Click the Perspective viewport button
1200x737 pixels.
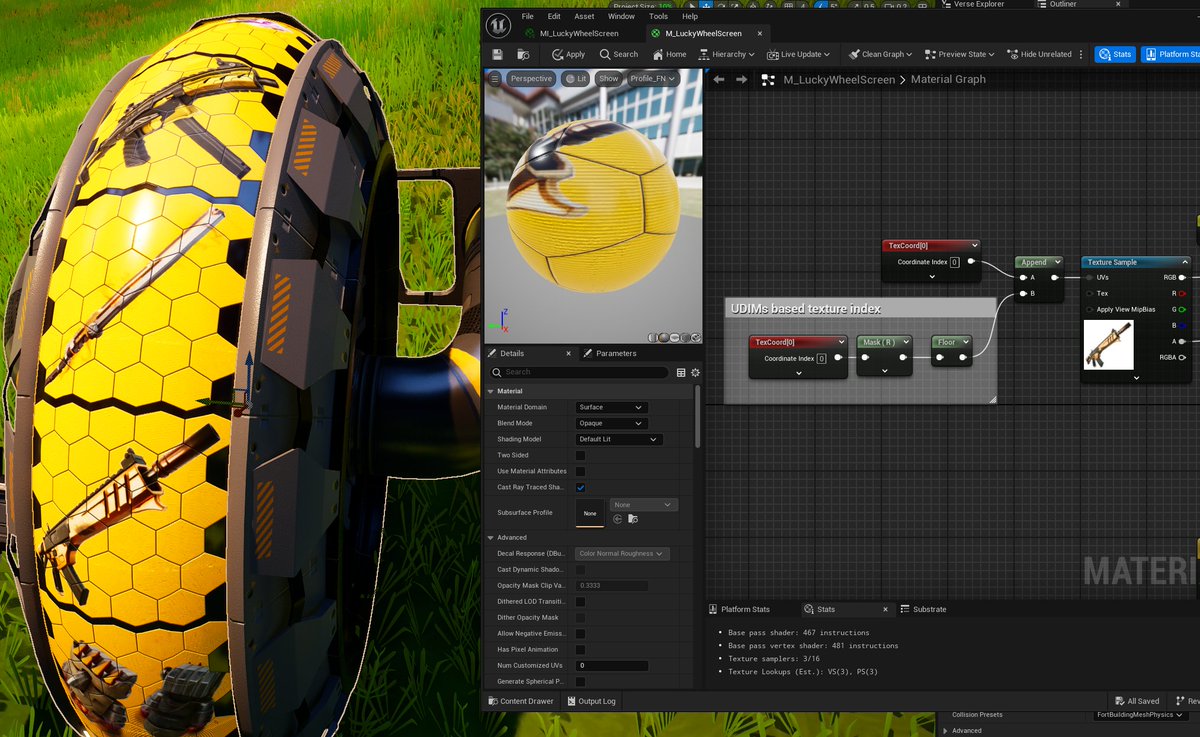(x=530, y=78)
